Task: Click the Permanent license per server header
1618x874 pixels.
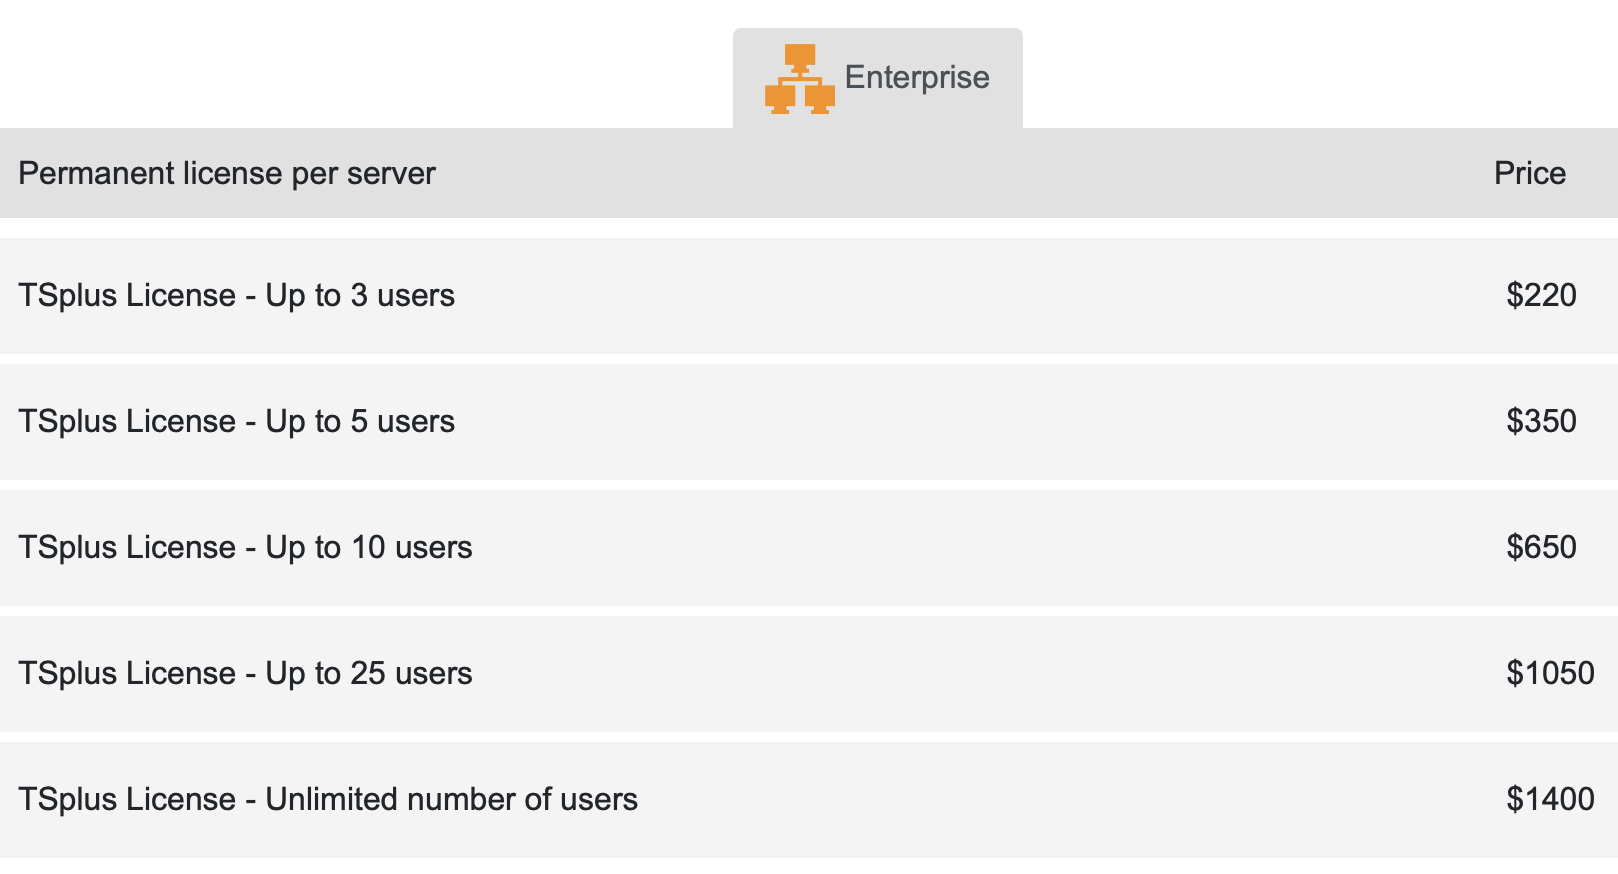Action: click(227, 174)
